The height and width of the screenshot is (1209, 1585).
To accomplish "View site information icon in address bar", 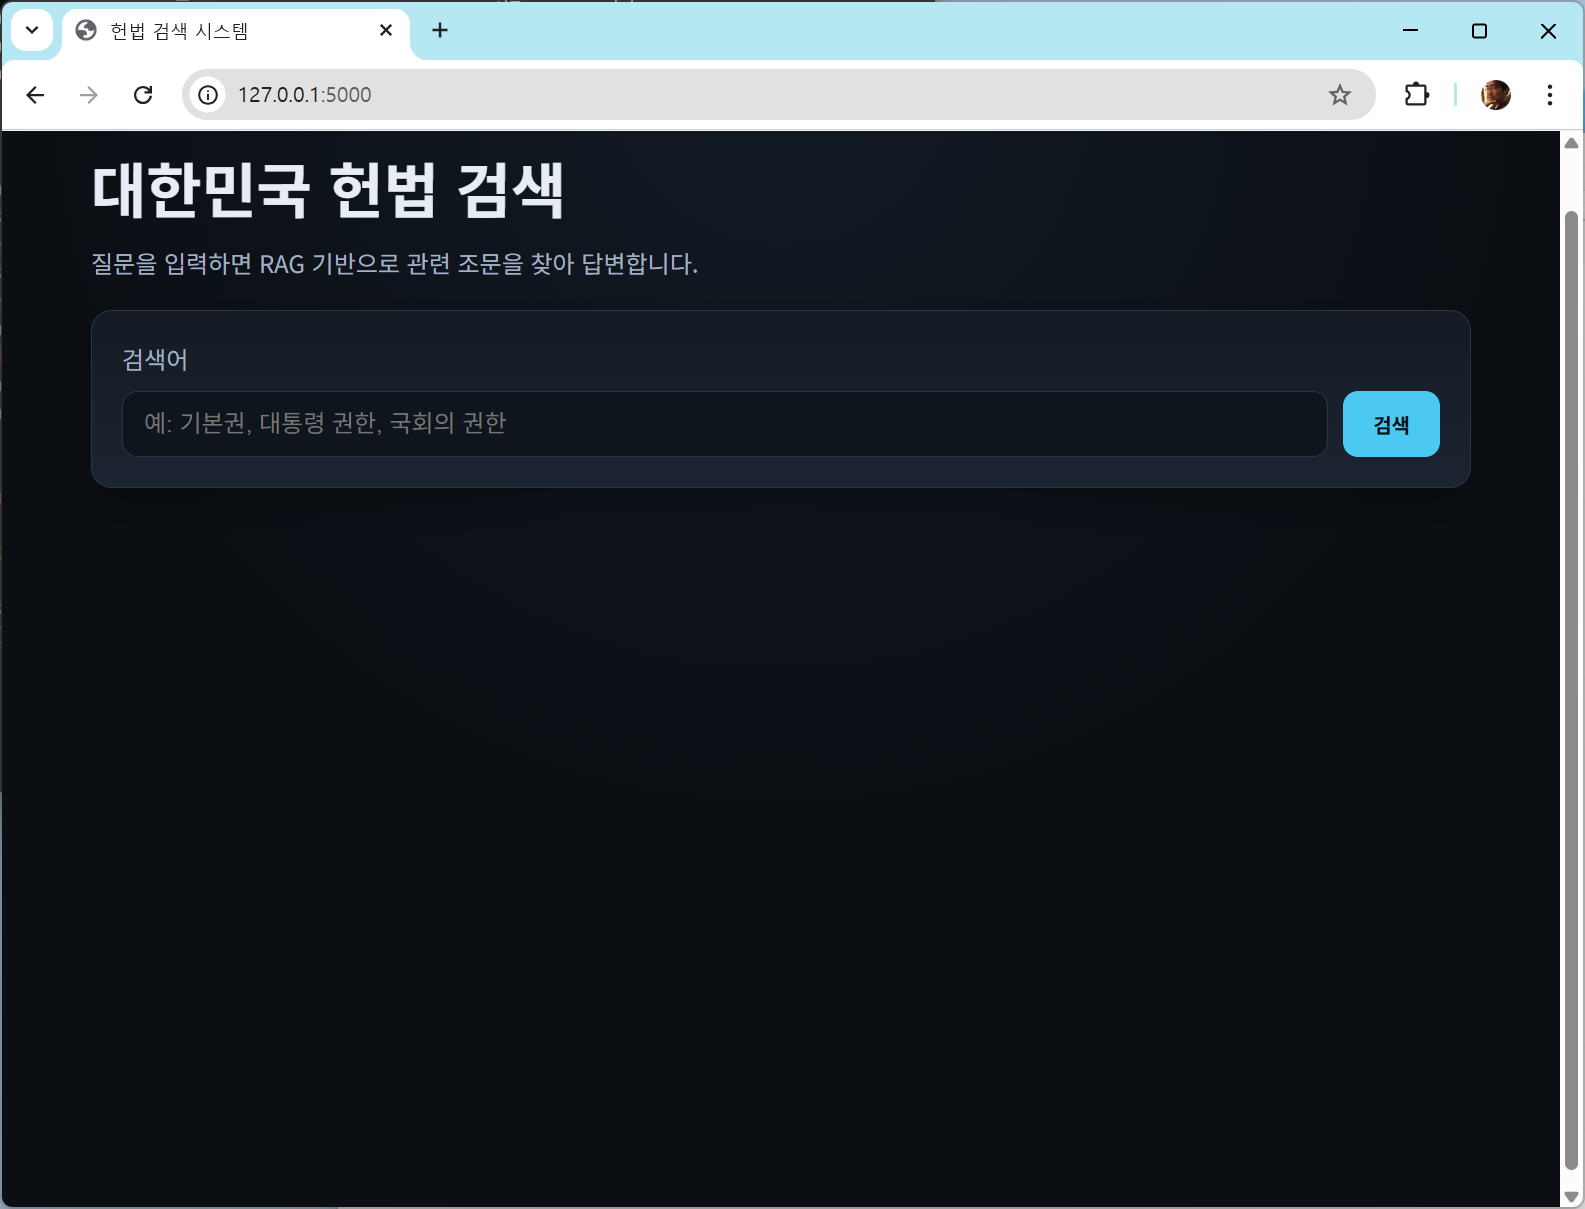I will tap(208, 95).
